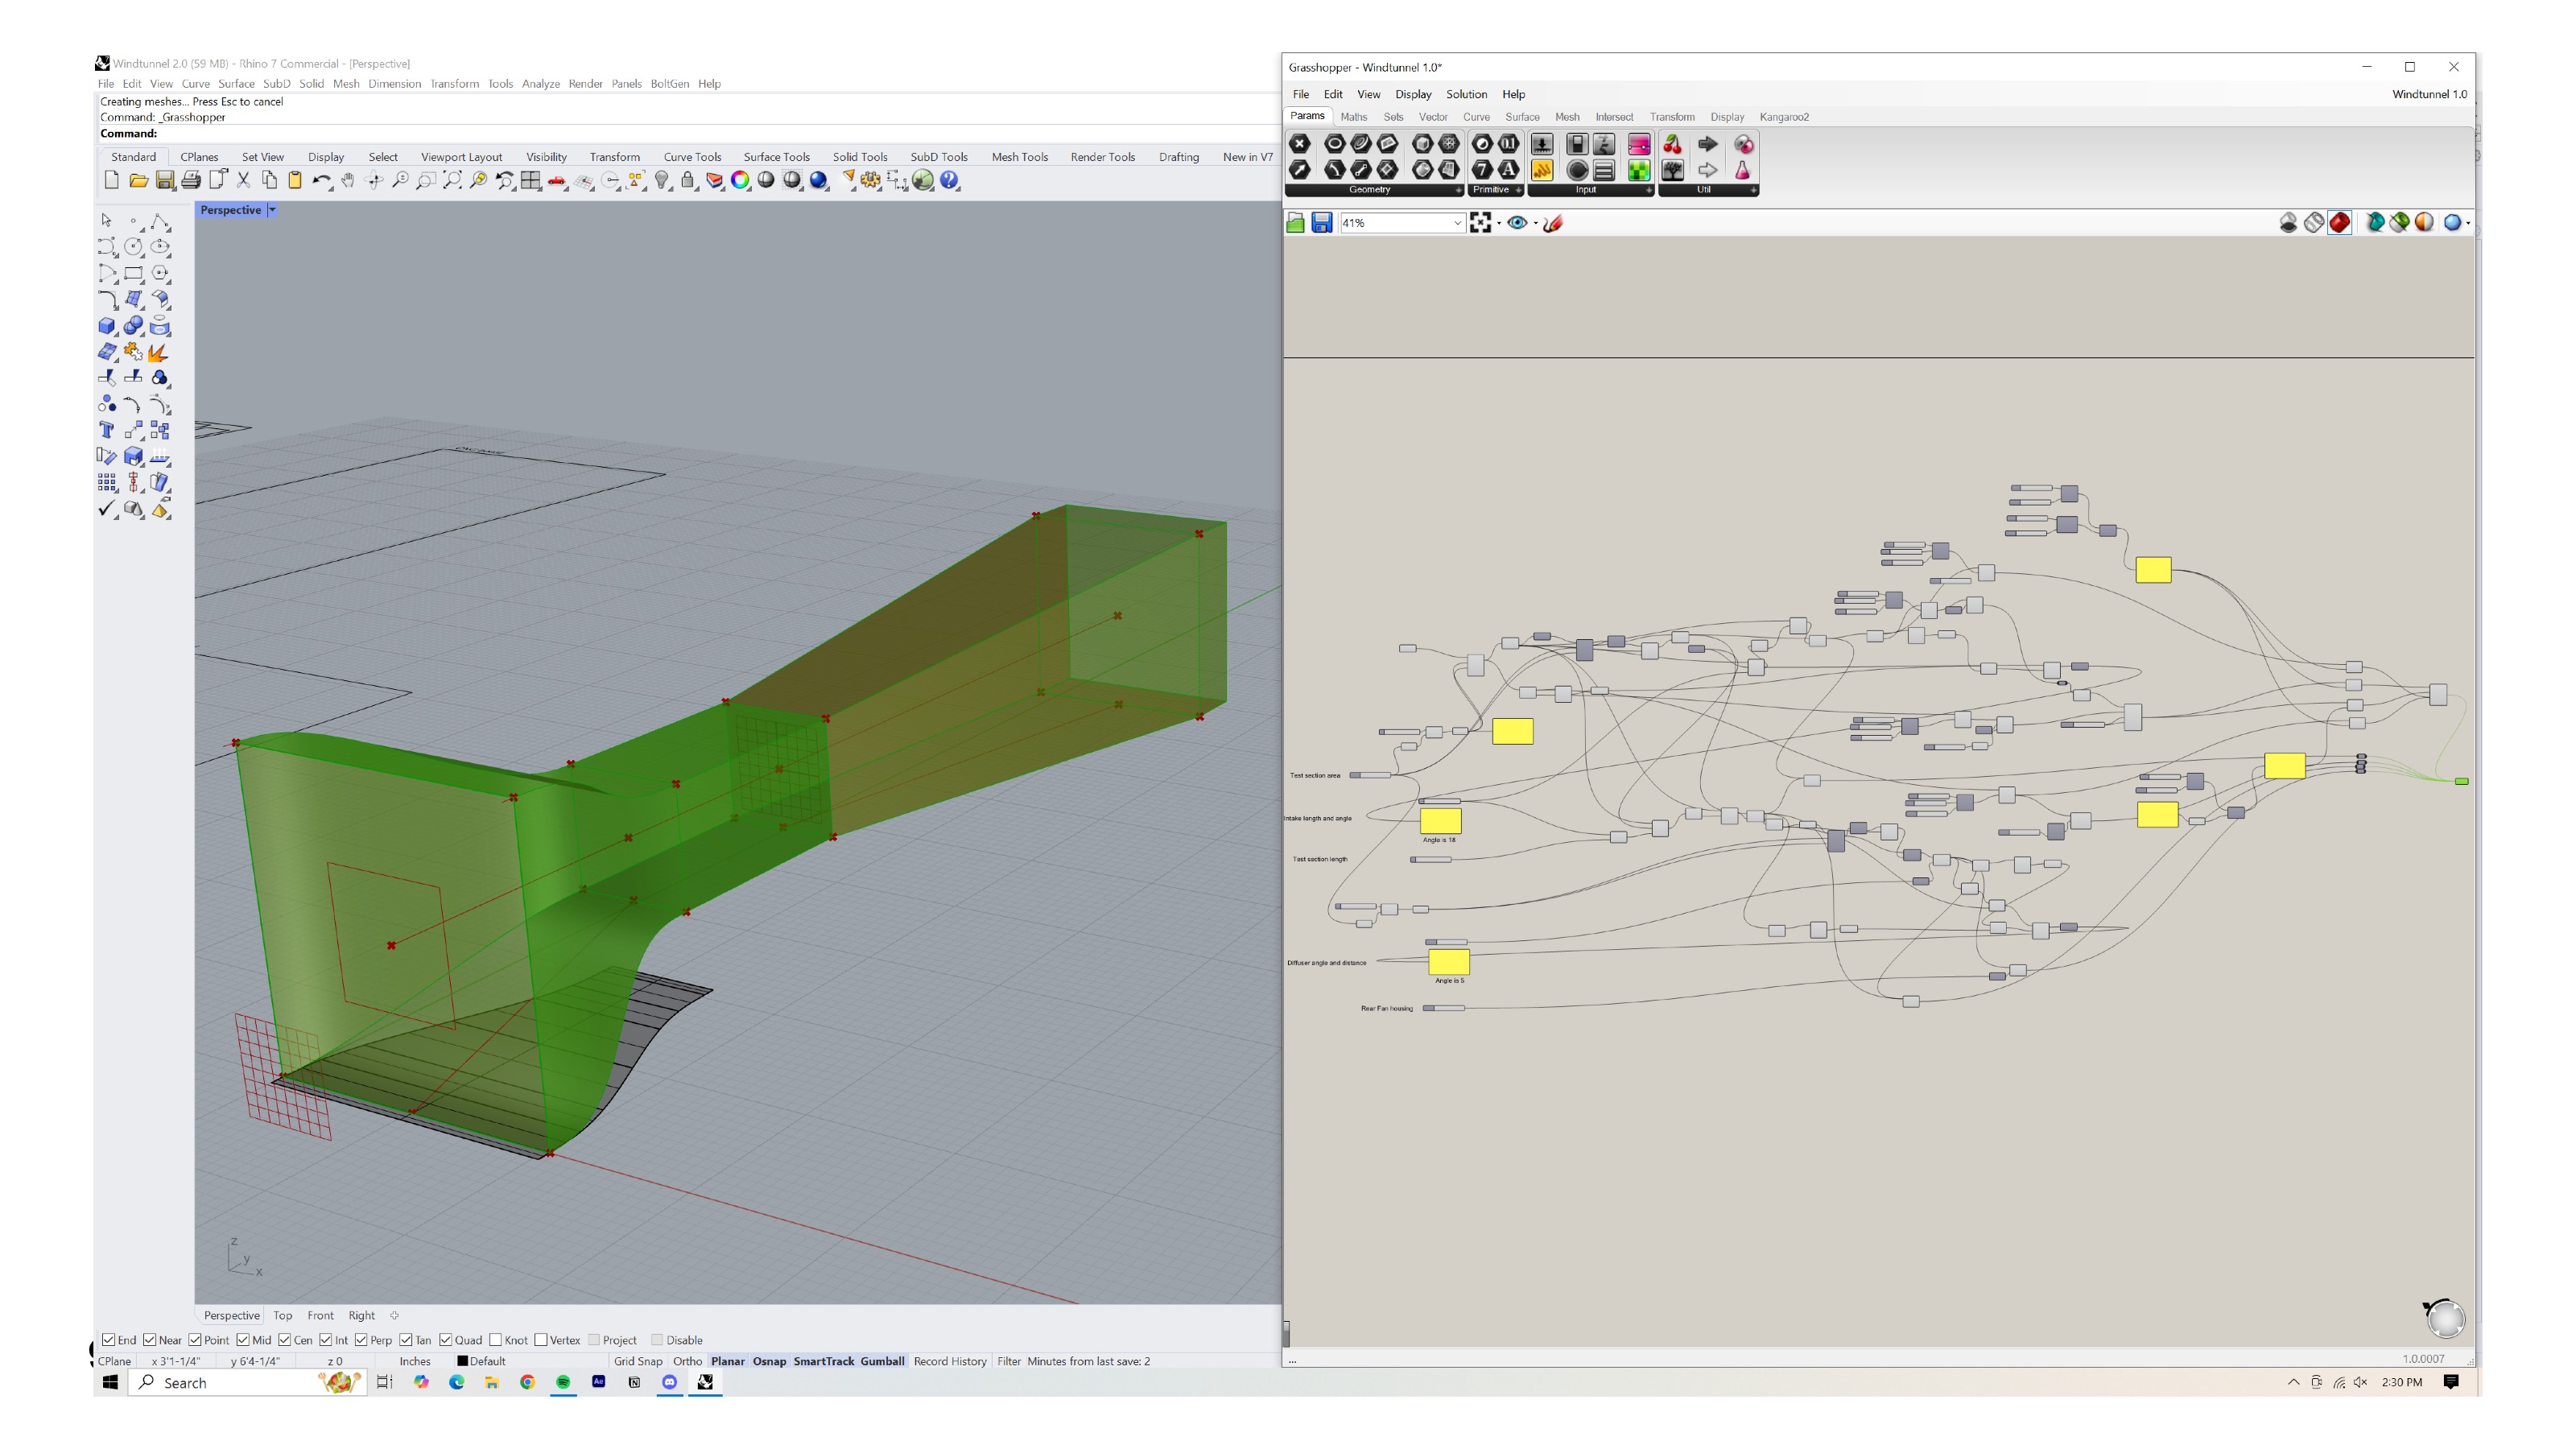The width and height of the screenshot is (2576, 1449).
Task: Click the Zoom Extents icon in Grasshopper
Action: coord(1480,223)
